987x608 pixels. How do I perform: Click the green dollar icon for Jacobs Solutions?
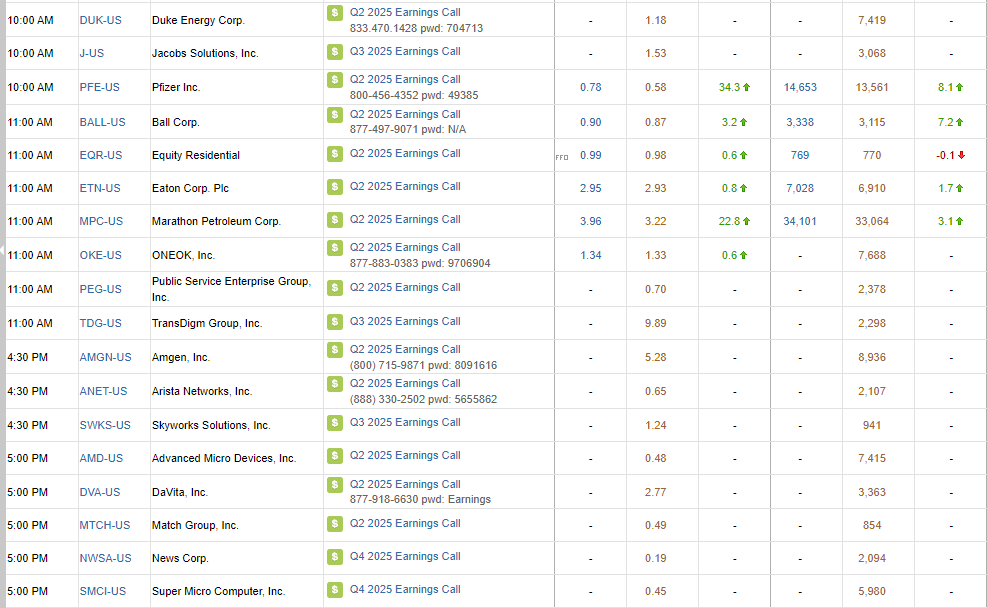coord(335,52)
